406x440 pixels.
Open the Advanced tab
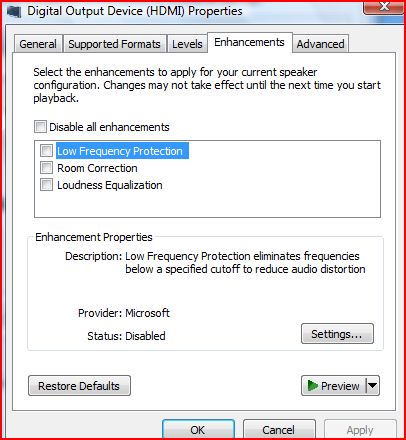pos(320,44)
